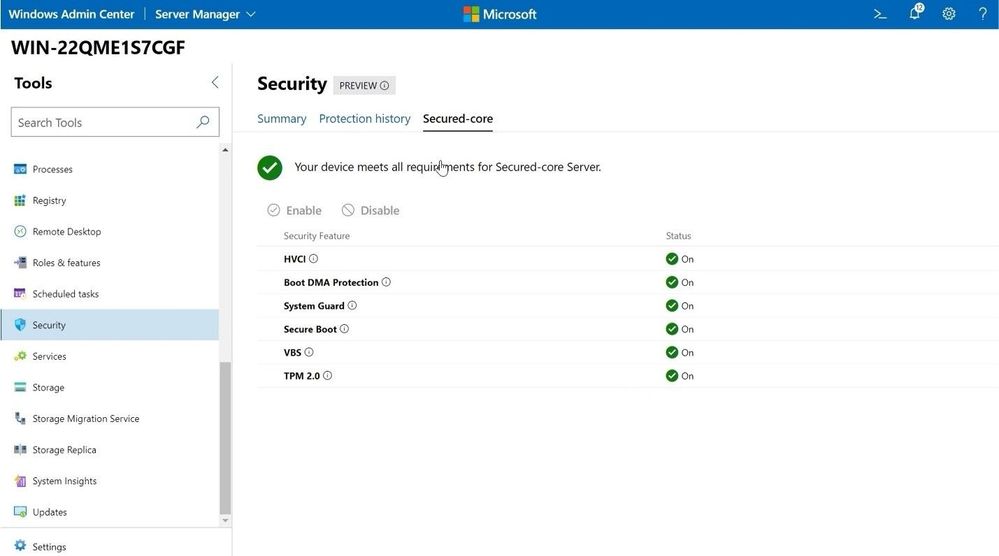Switch to Protection history tab
The image size is (999, 556).
coord(364,118)
